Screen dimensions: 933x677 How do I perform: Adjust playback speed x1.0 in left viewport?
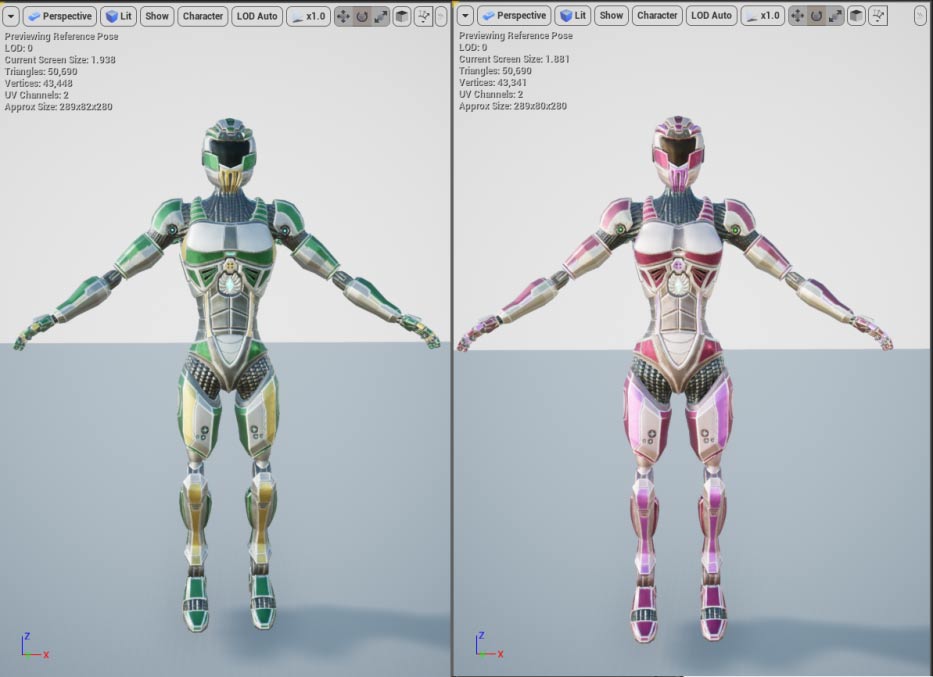click(x=308, y=16)
